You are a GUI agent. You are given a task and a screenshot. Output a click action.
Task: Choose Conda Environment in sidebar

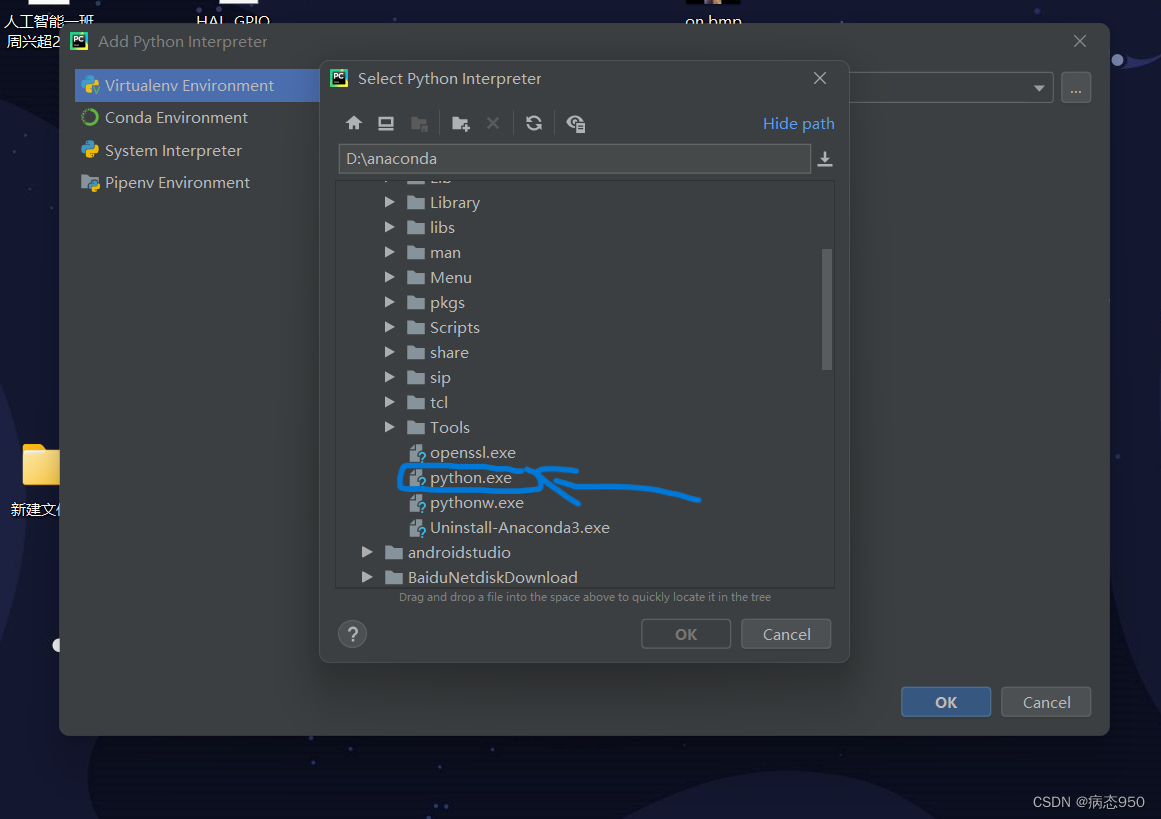[197, 118]
